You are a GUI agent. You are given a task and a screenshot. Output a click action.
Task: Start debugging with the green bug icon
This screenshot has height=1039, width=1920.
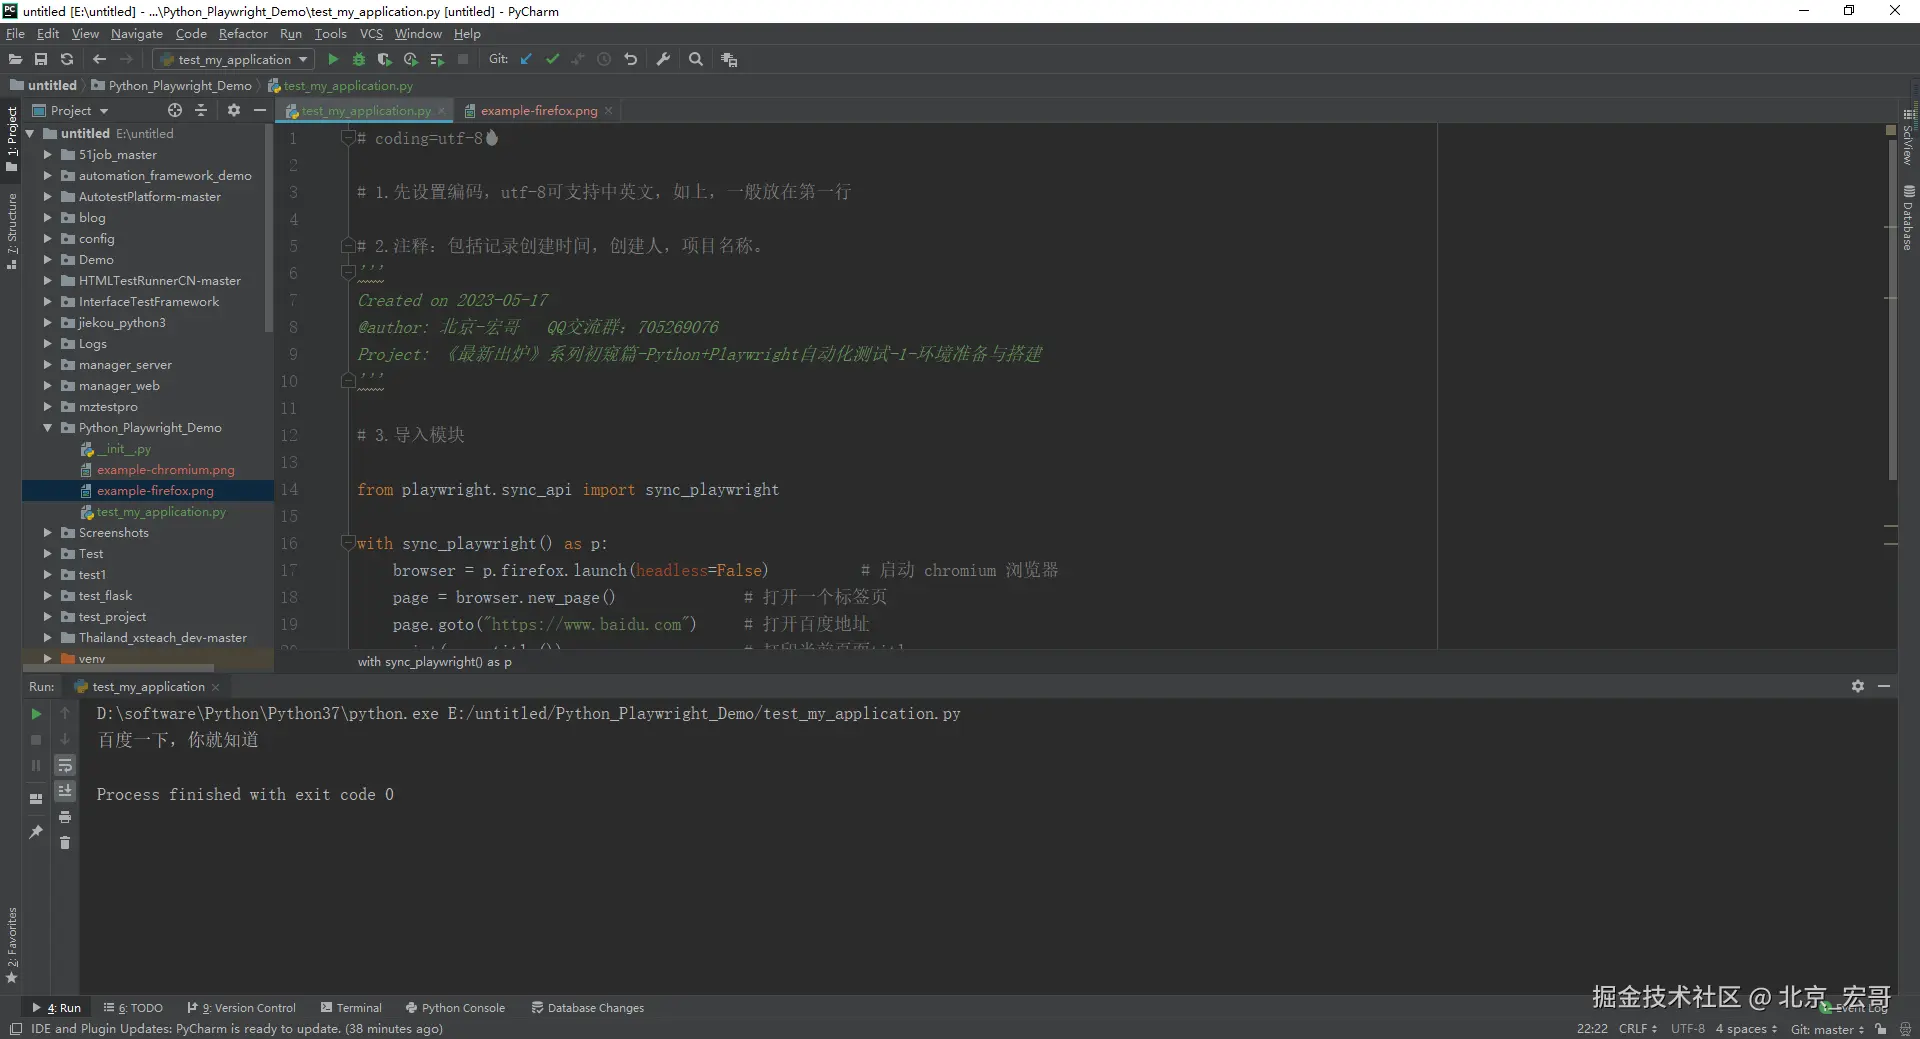coord(359,60)
